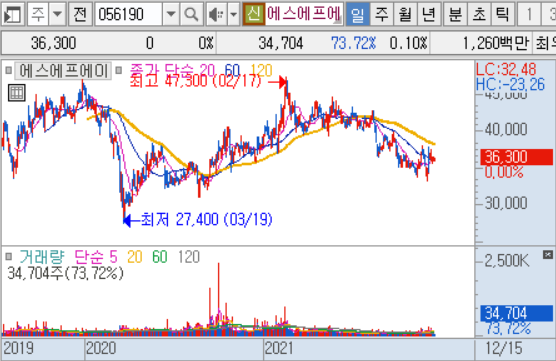
Task: Select the 년 yearly chart tab
Action: tap(429, 14)
